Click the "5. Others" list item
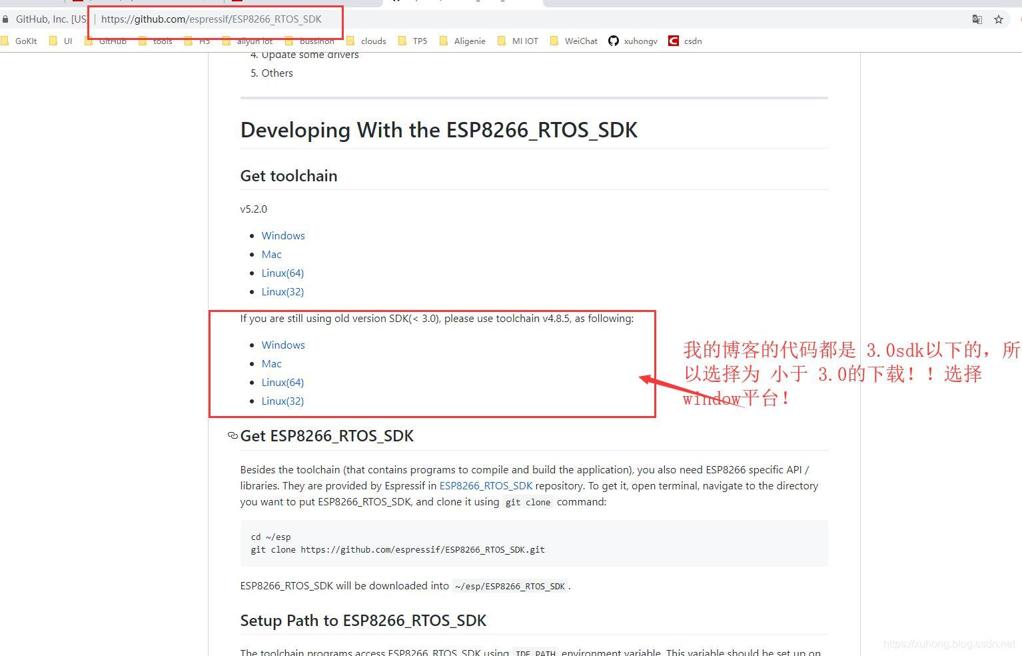The width and height of the screenshot is (1022, 656). 272,73
